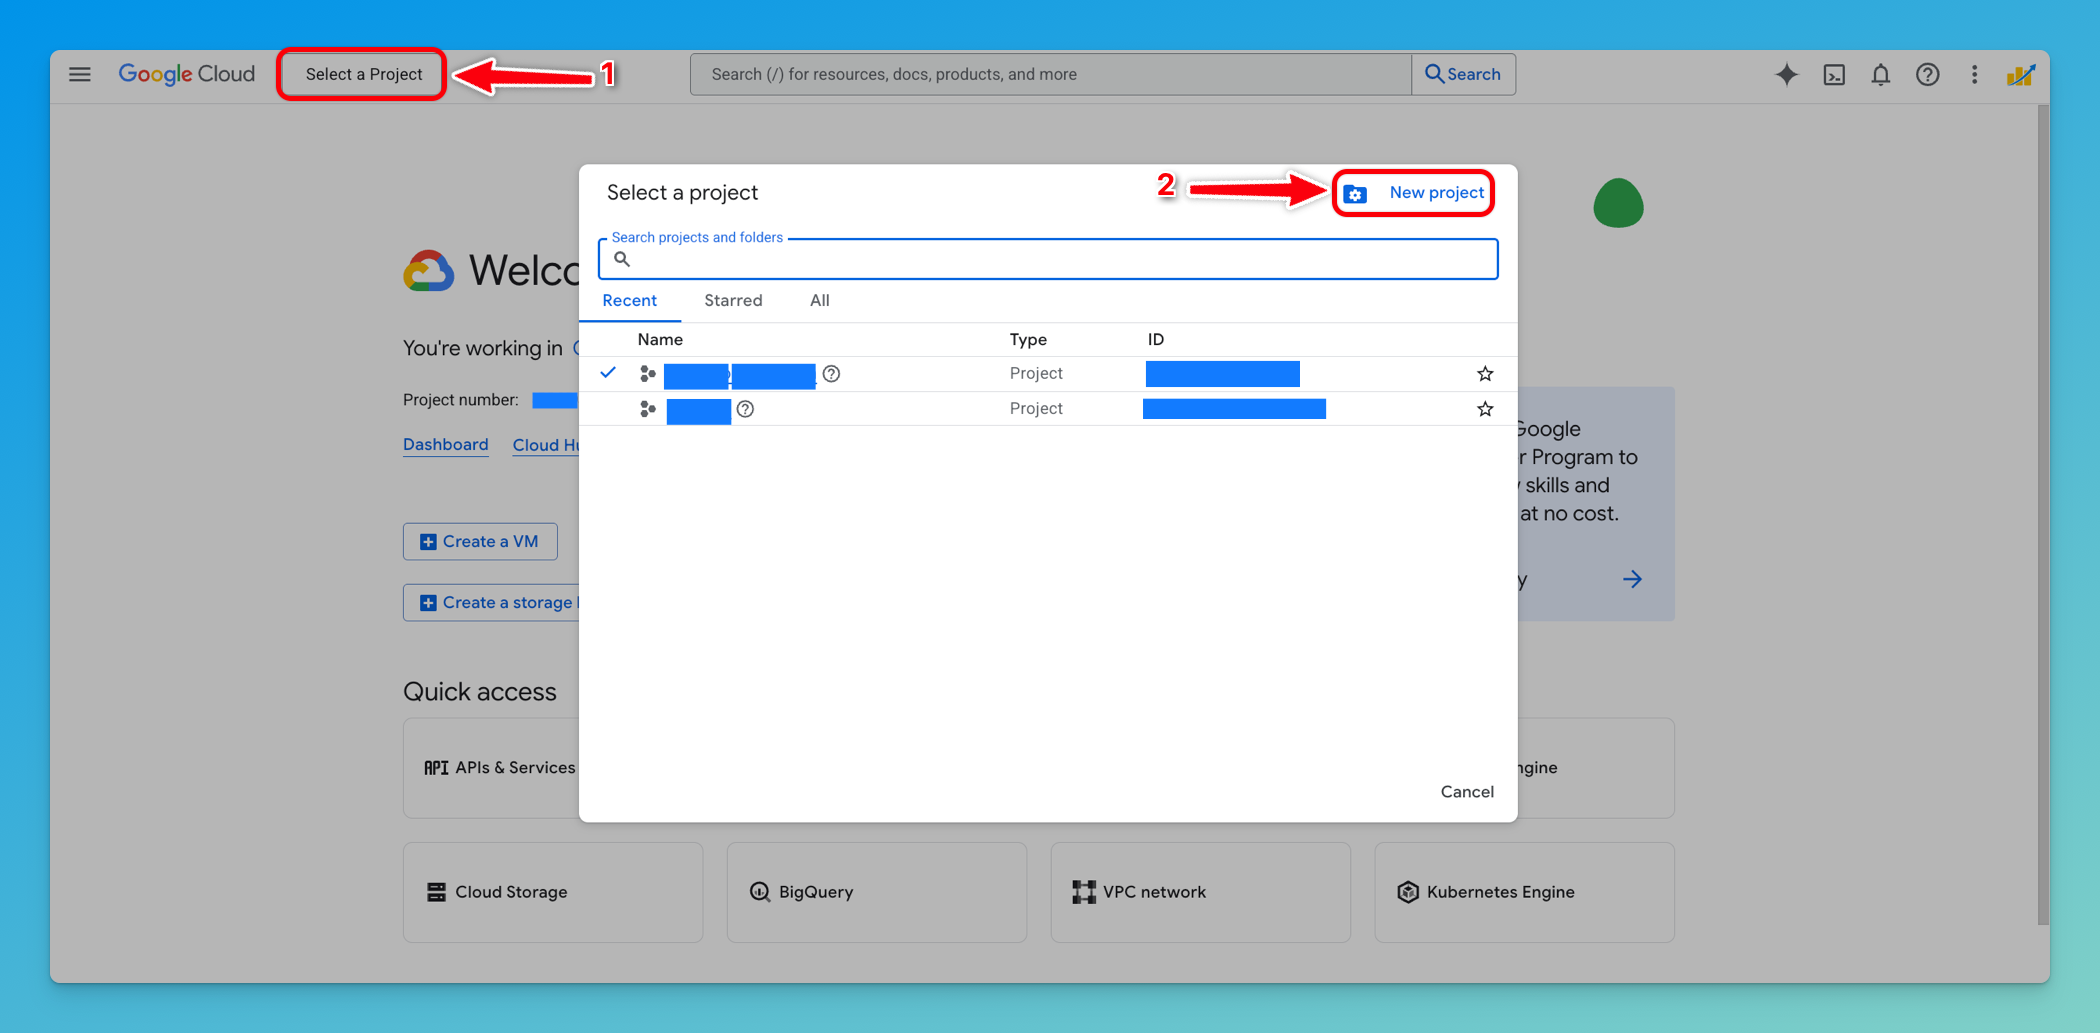Open the navigation hamburger menu
The height and width of the screenshot is (1033, 2100).
point(80,74)
